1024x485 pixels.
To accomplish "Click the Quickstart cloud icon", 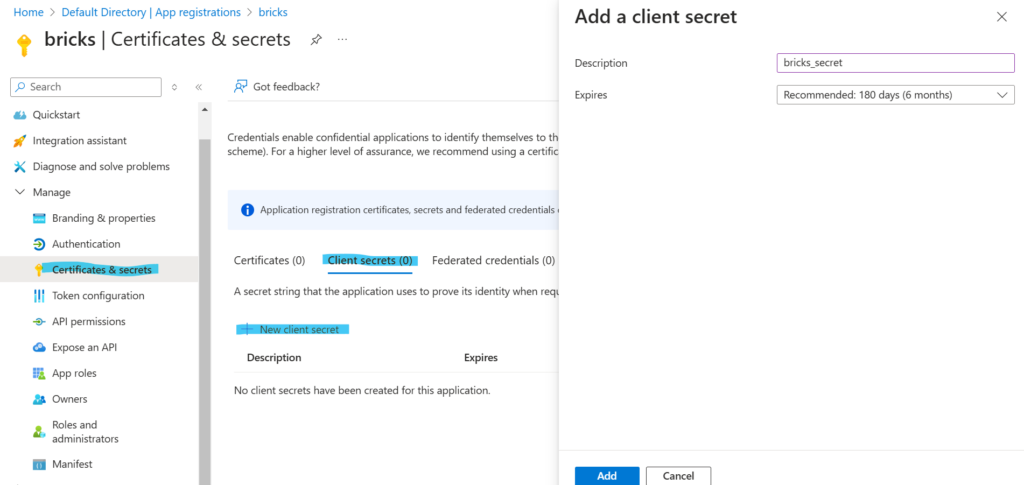I will click(20, 115).
